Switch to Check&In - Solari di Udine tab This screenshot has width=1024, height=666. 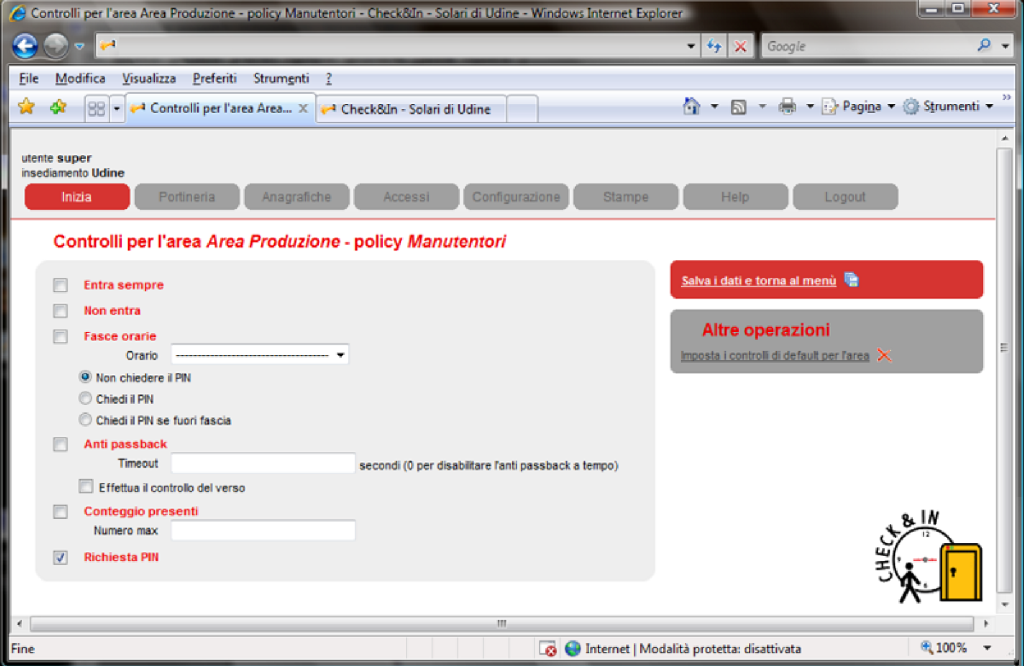tap(412, 109)
